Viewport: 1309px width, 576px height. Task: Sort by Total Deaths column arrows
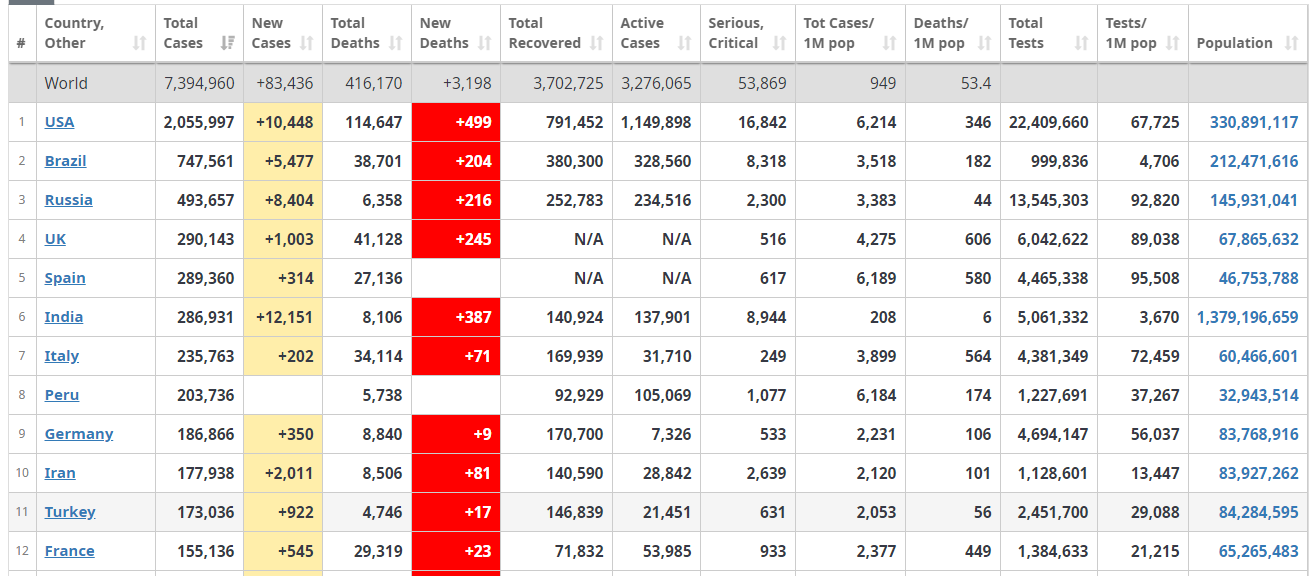pyautogui.click(x=396, y=43)
